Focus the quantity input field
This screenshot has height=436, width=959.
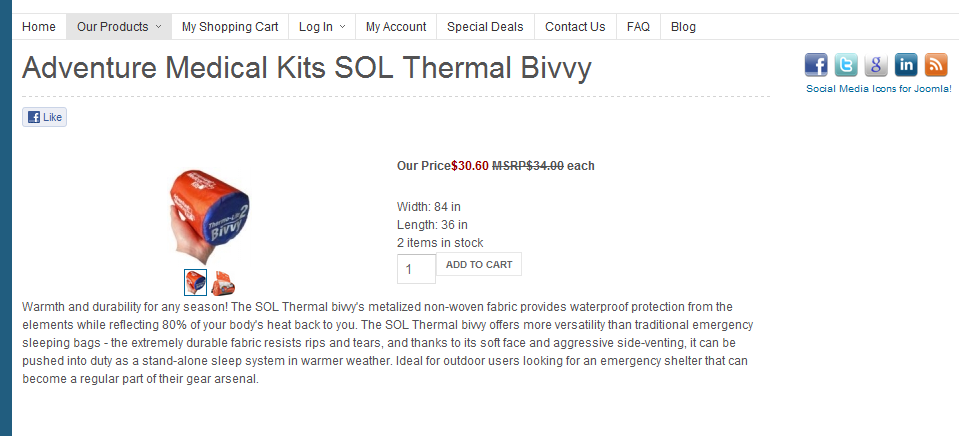tap(416, 269)
